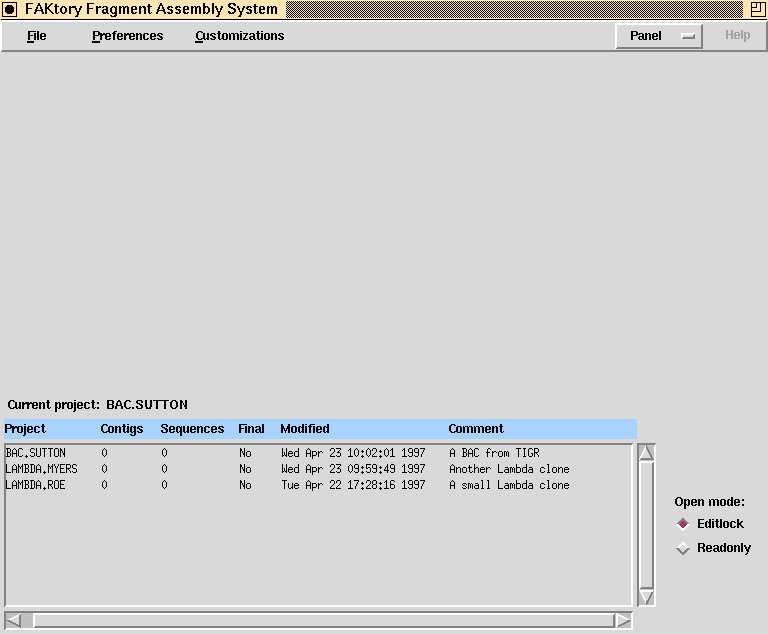Click the scroll left arrow below project list
The height and width of the screenshot is (634, 768).
14,620
